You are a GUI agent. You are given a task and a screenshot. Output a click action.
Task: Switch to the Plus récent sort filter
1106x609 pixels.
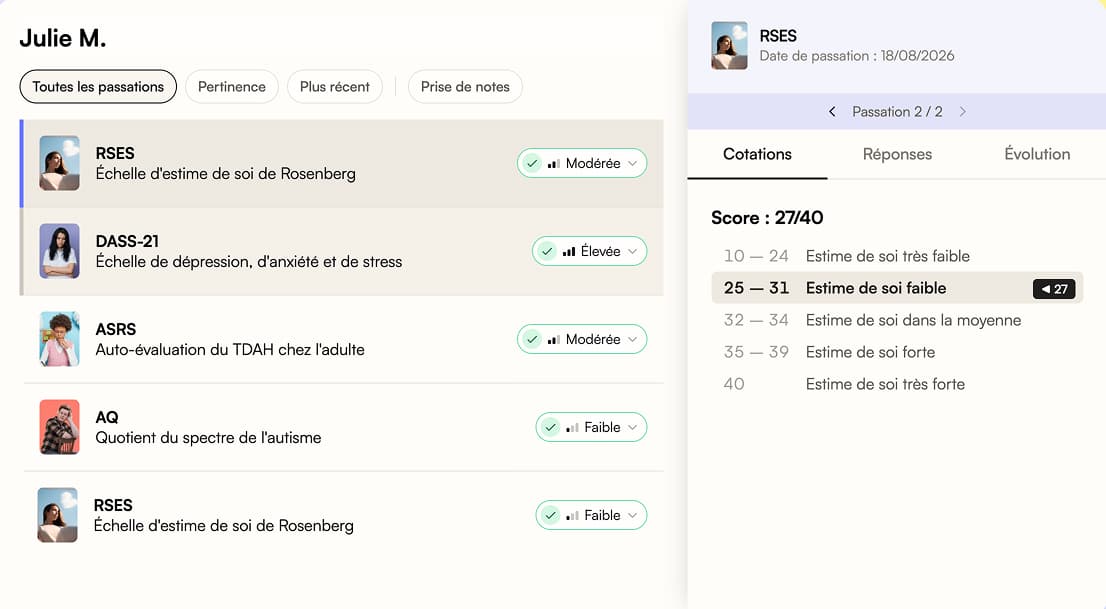point(335,87)
